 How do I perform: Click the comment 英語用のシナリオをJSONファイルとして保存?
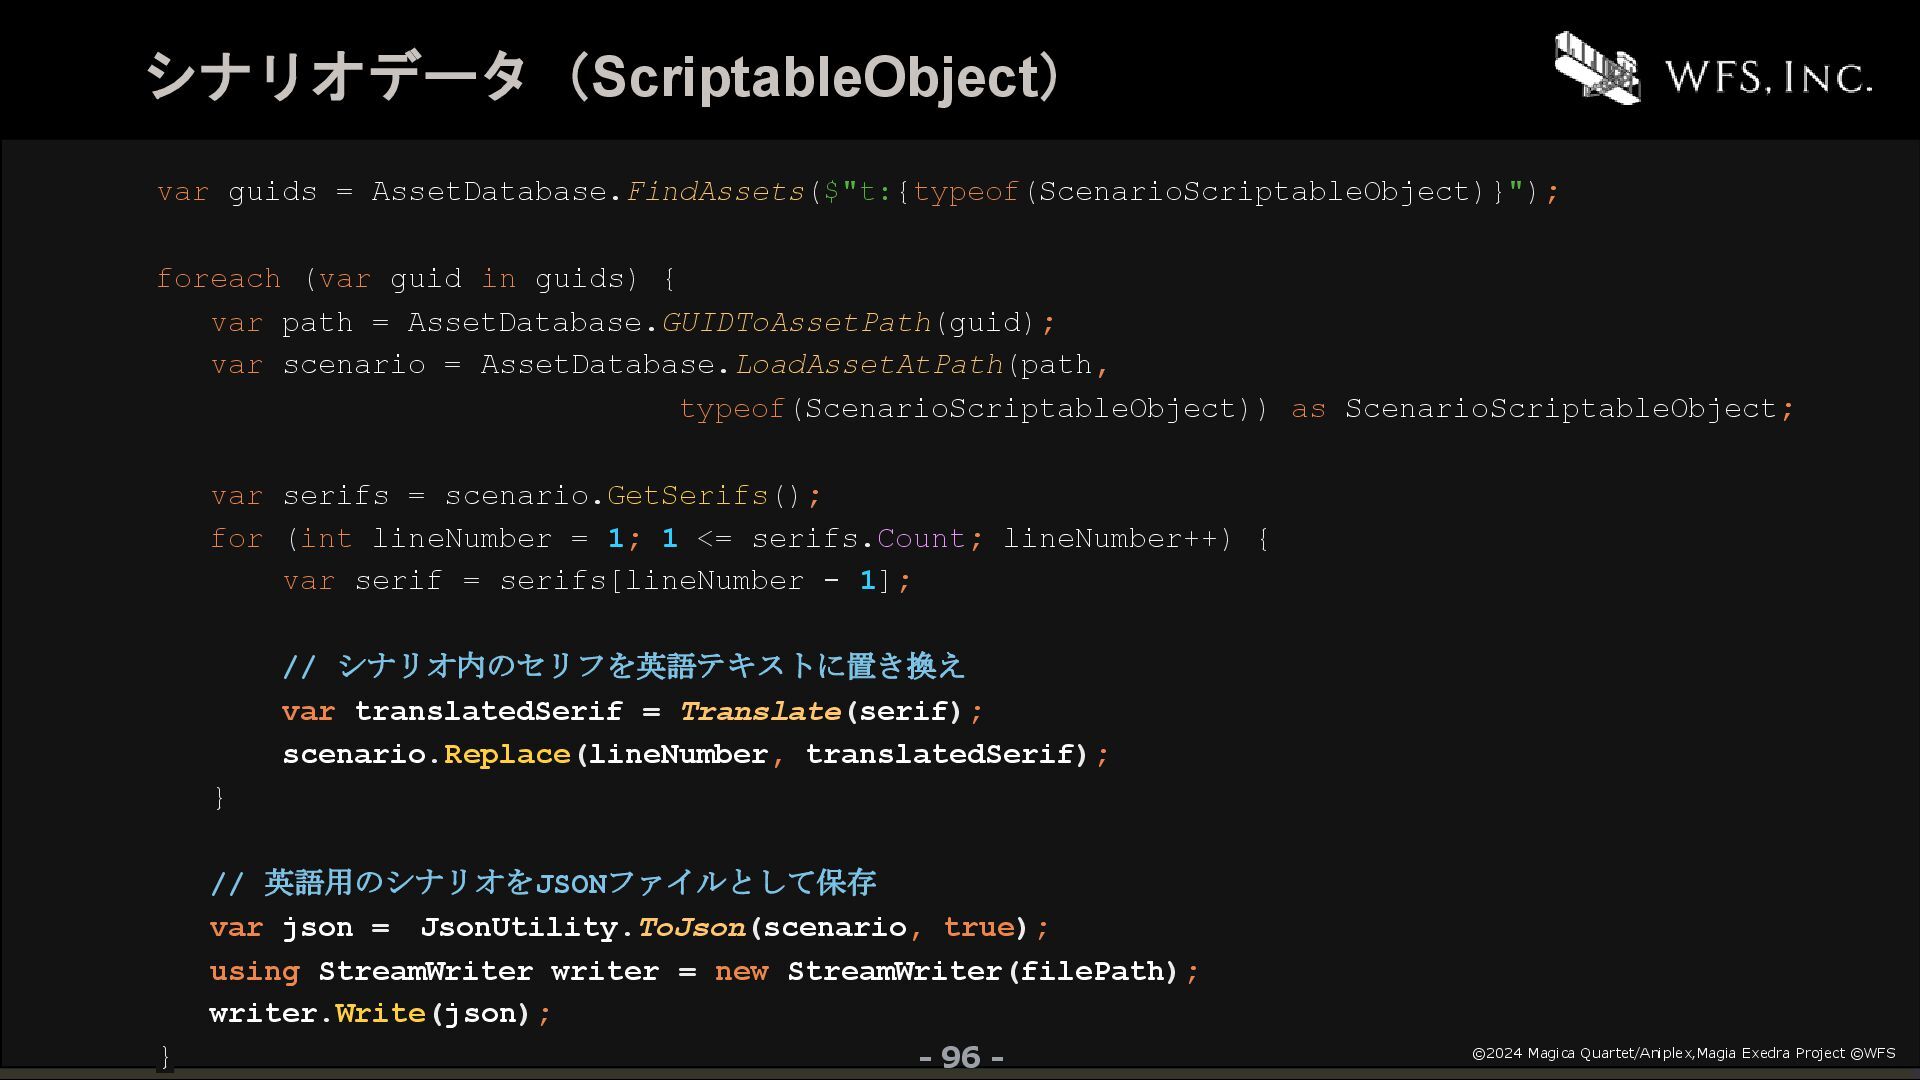[543, 882]
